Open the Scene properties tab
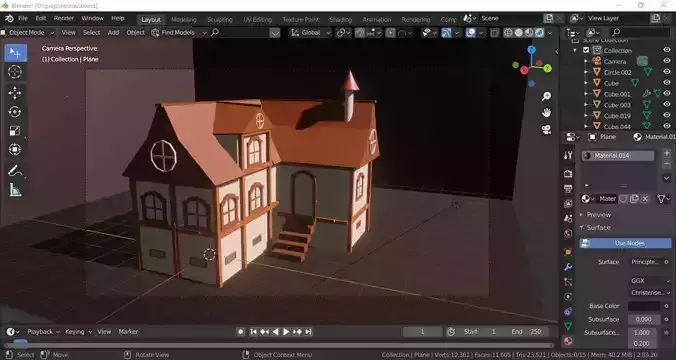Viewport: 676px width, 360px height. tap(568, 219)
